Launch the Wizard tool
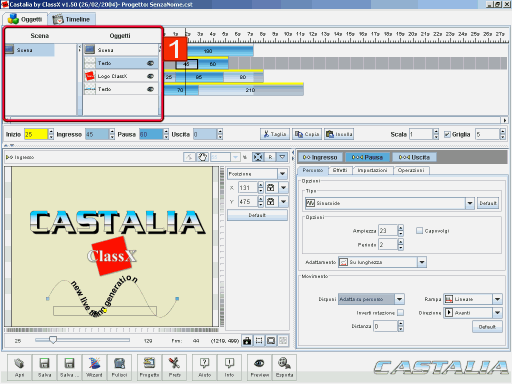 [94, 367]
